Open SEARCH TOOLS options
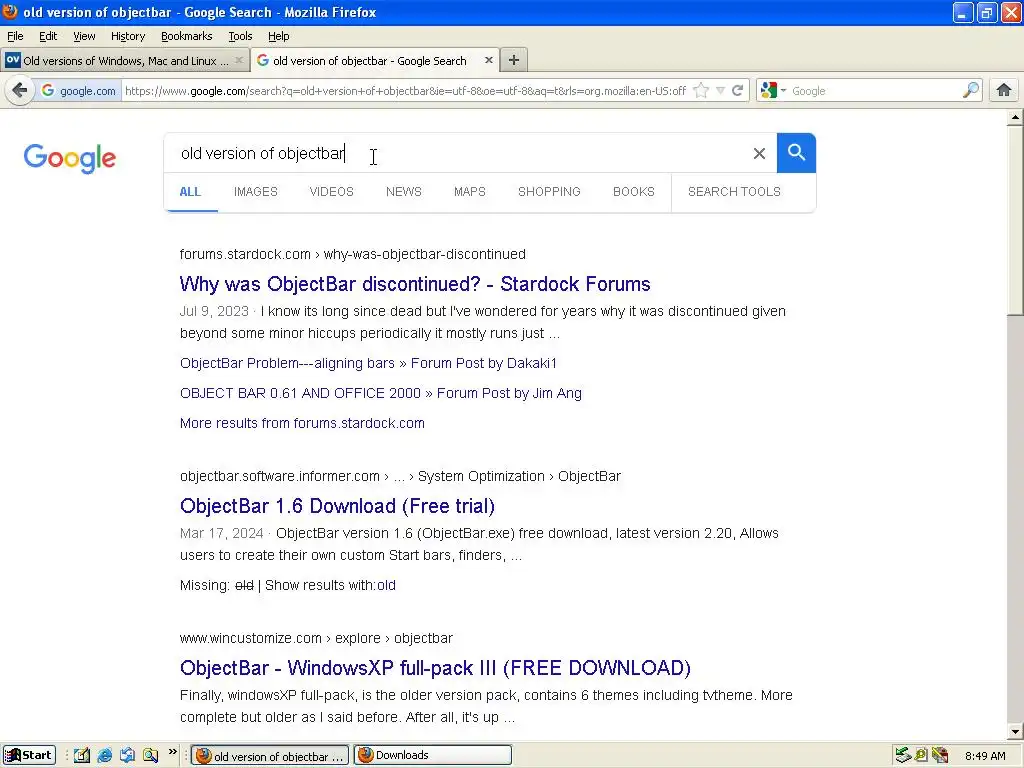 734,191
